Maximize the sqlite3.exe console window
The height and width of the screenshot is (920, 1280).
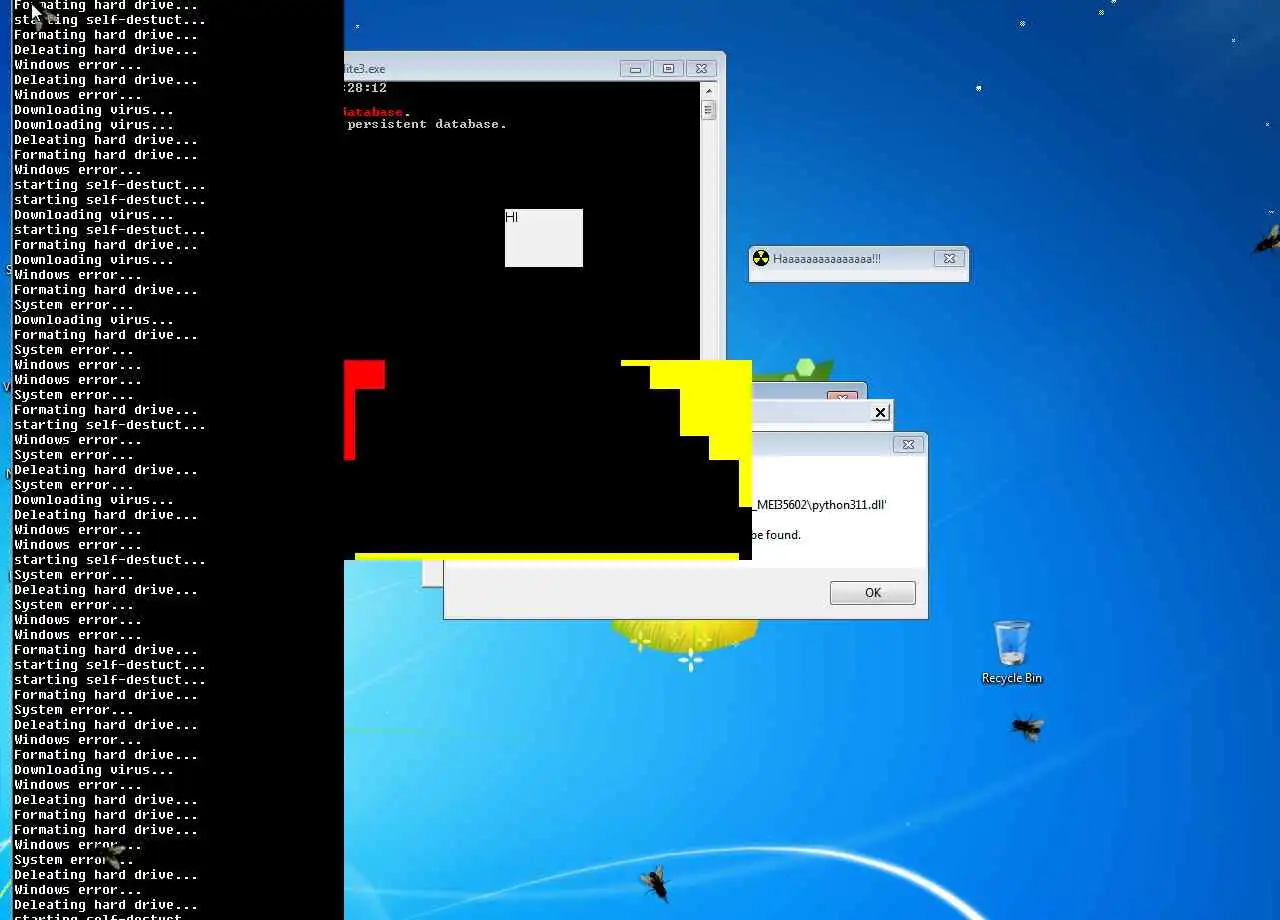click(668, 69)
